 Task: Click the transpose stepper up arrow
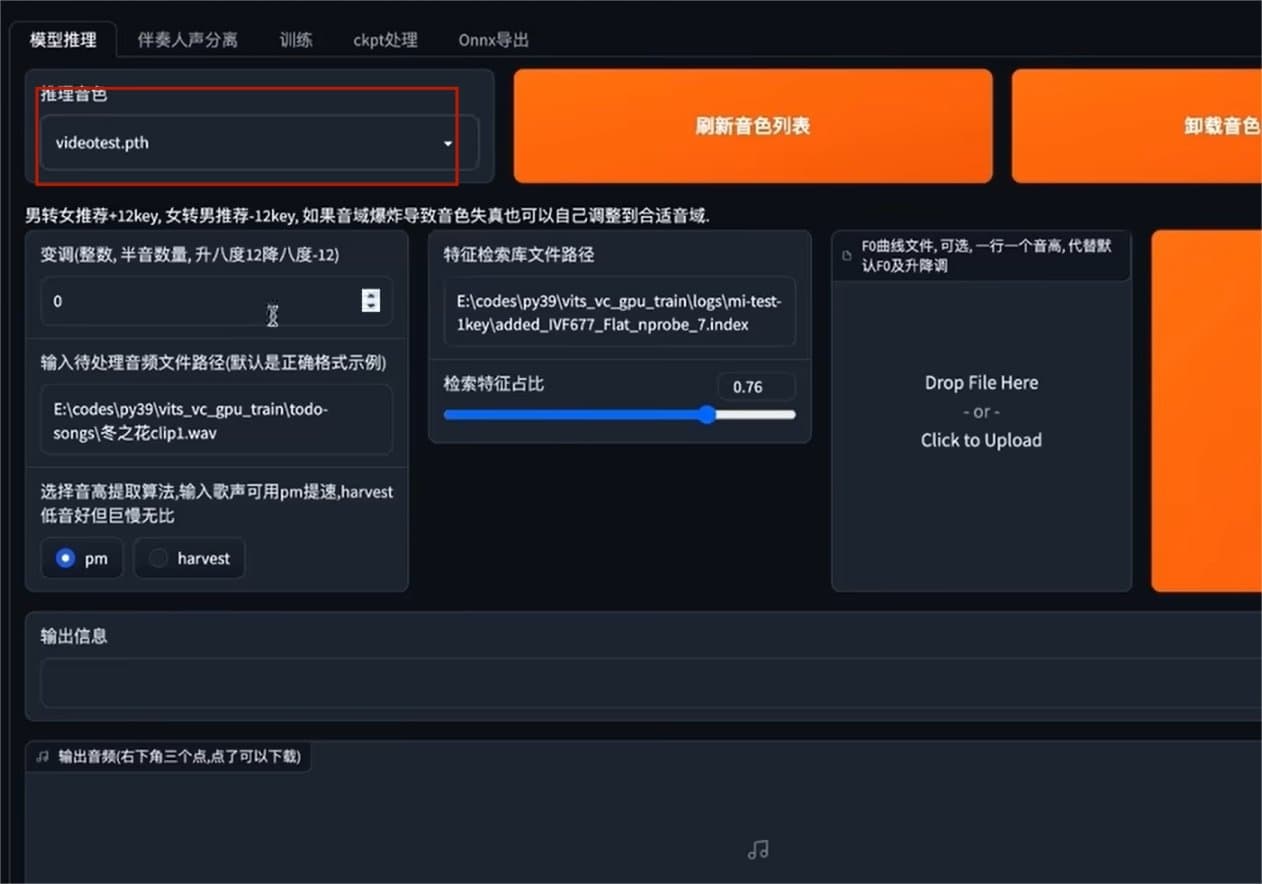[371, 294]
